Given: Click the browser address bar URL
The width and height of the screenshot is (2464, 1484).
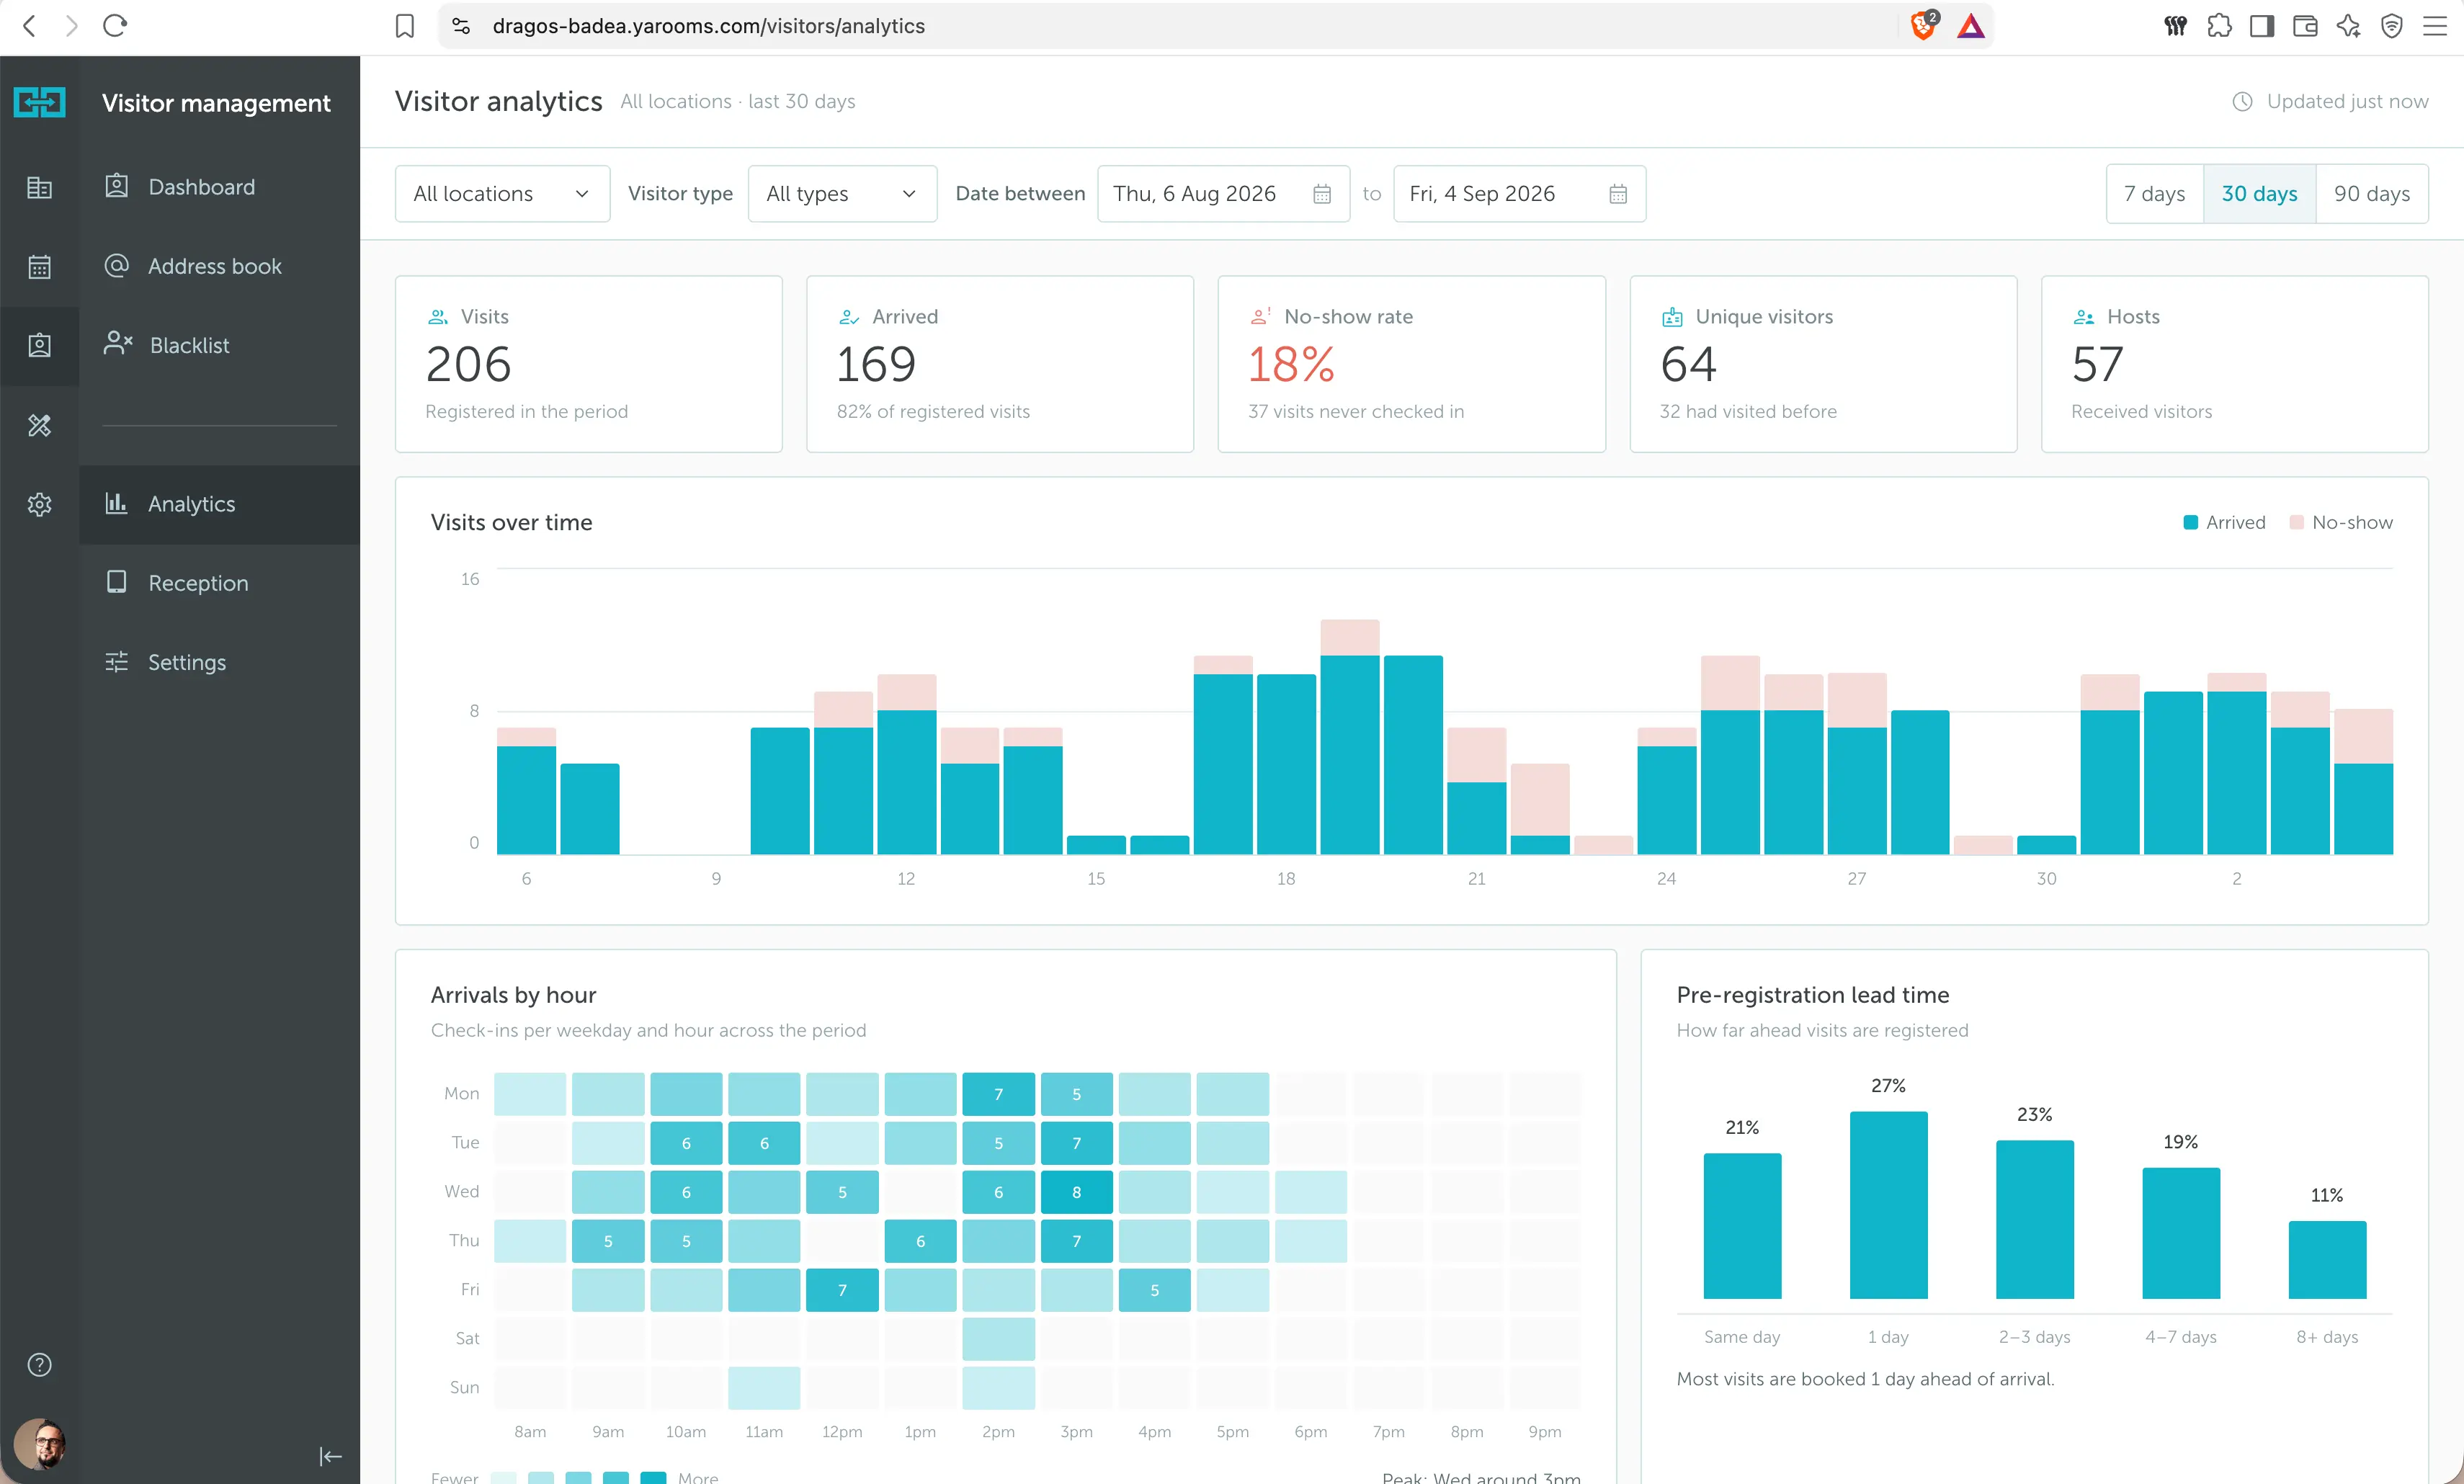Looking at the screenshot, I should 708,26.
